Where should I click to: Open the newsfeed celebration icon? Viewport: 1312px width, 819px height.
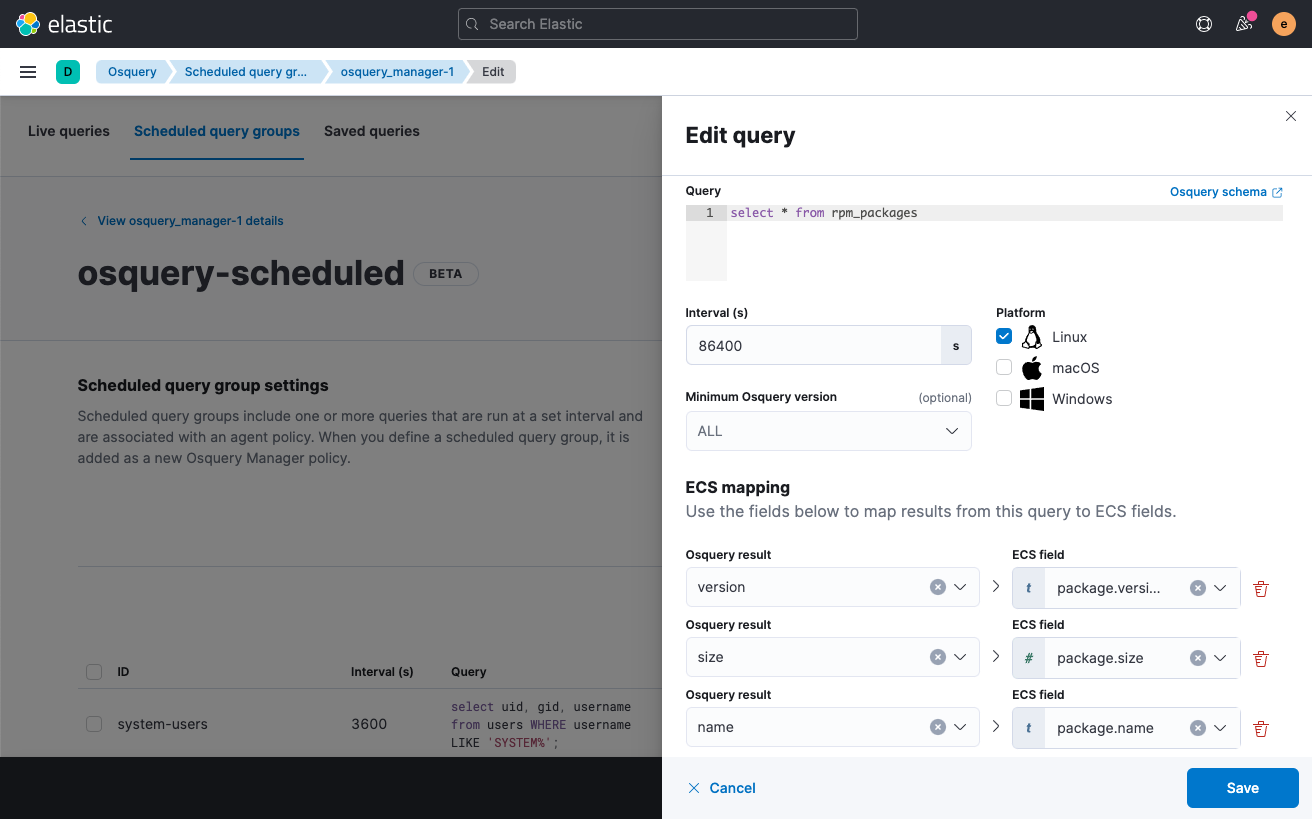point(1244,24)
